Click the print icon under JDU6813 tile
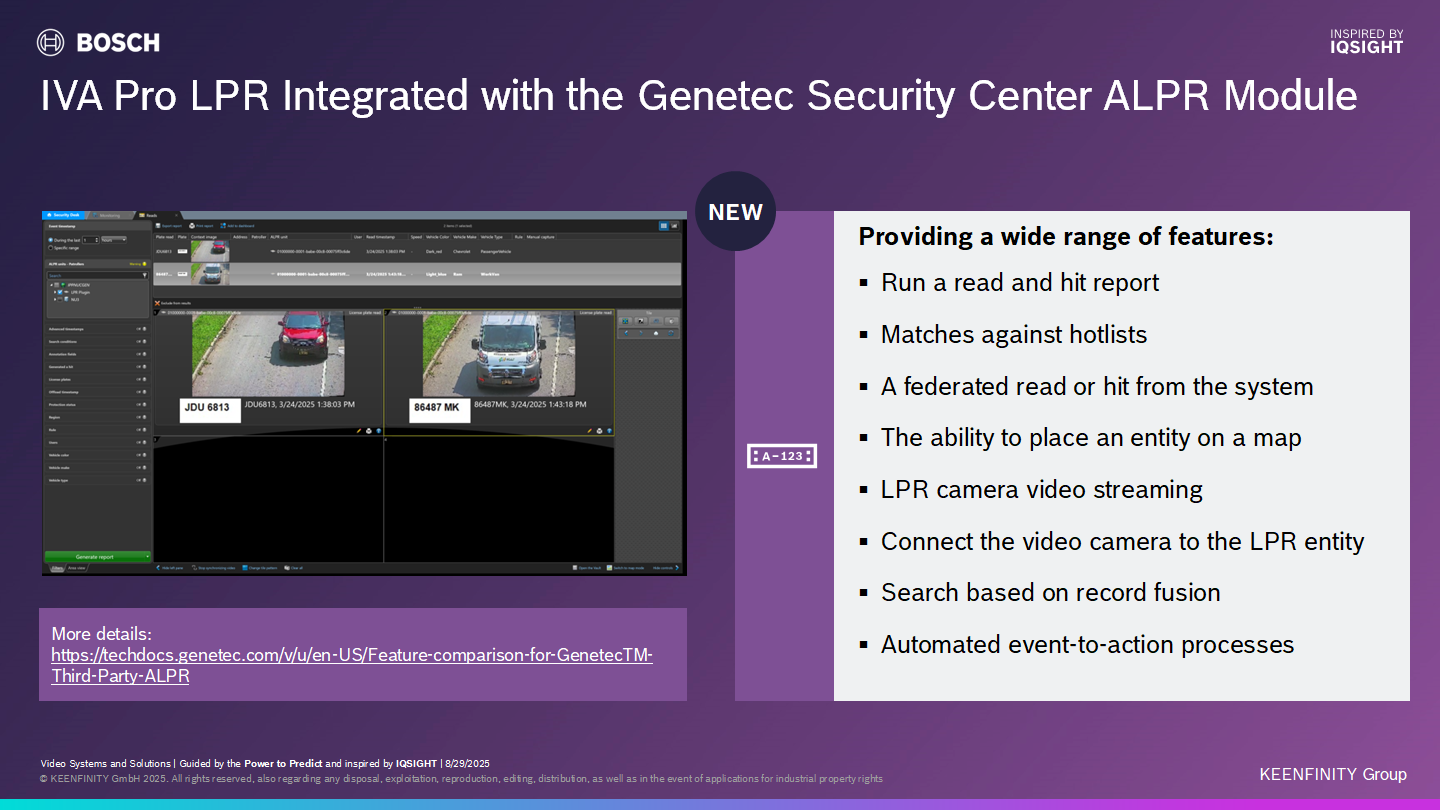This screenshot has width=1440, height=810. click(368, 430)
